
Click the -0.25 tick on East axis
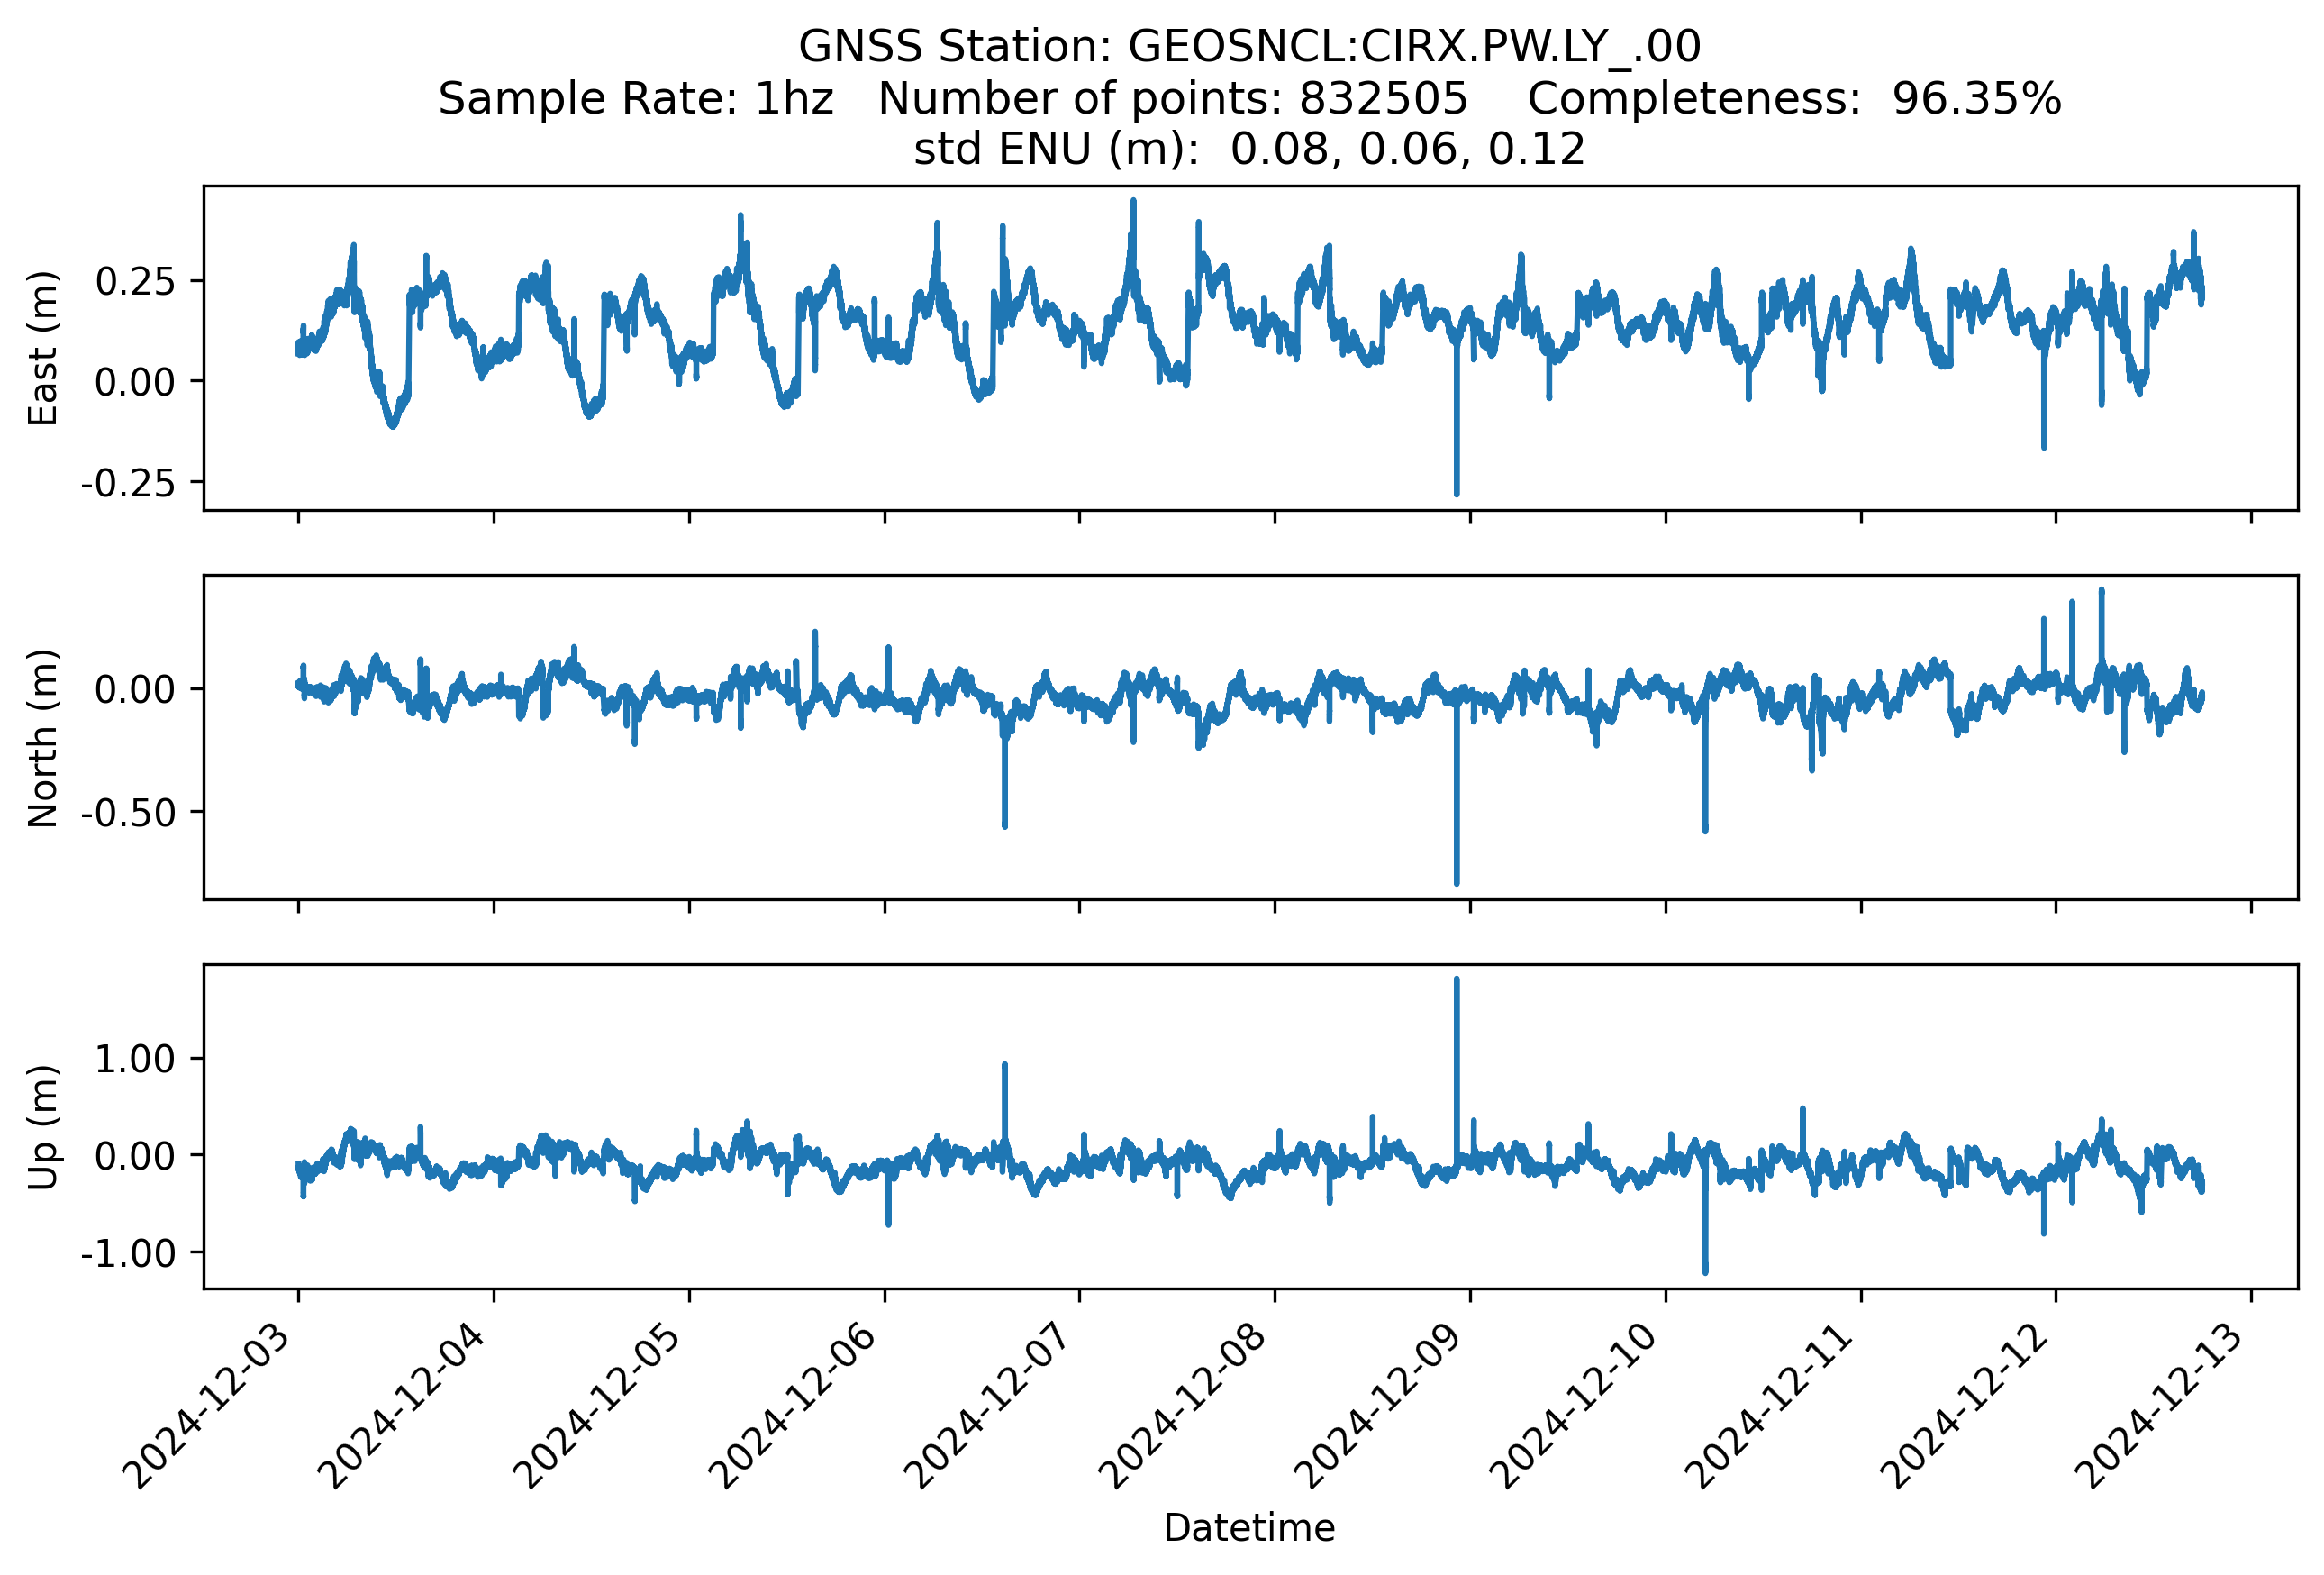(128, 484)
